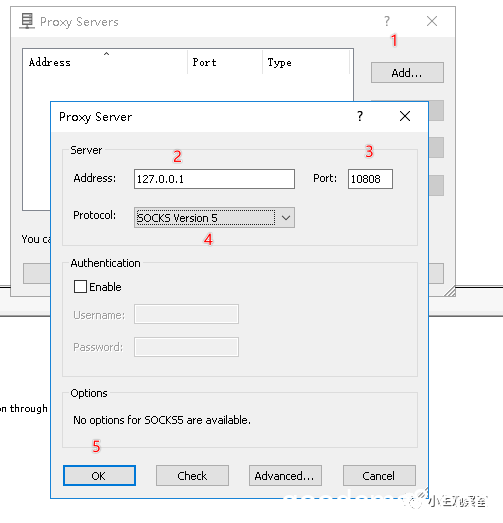Open Advanced... proxy settings

[285, 476]
